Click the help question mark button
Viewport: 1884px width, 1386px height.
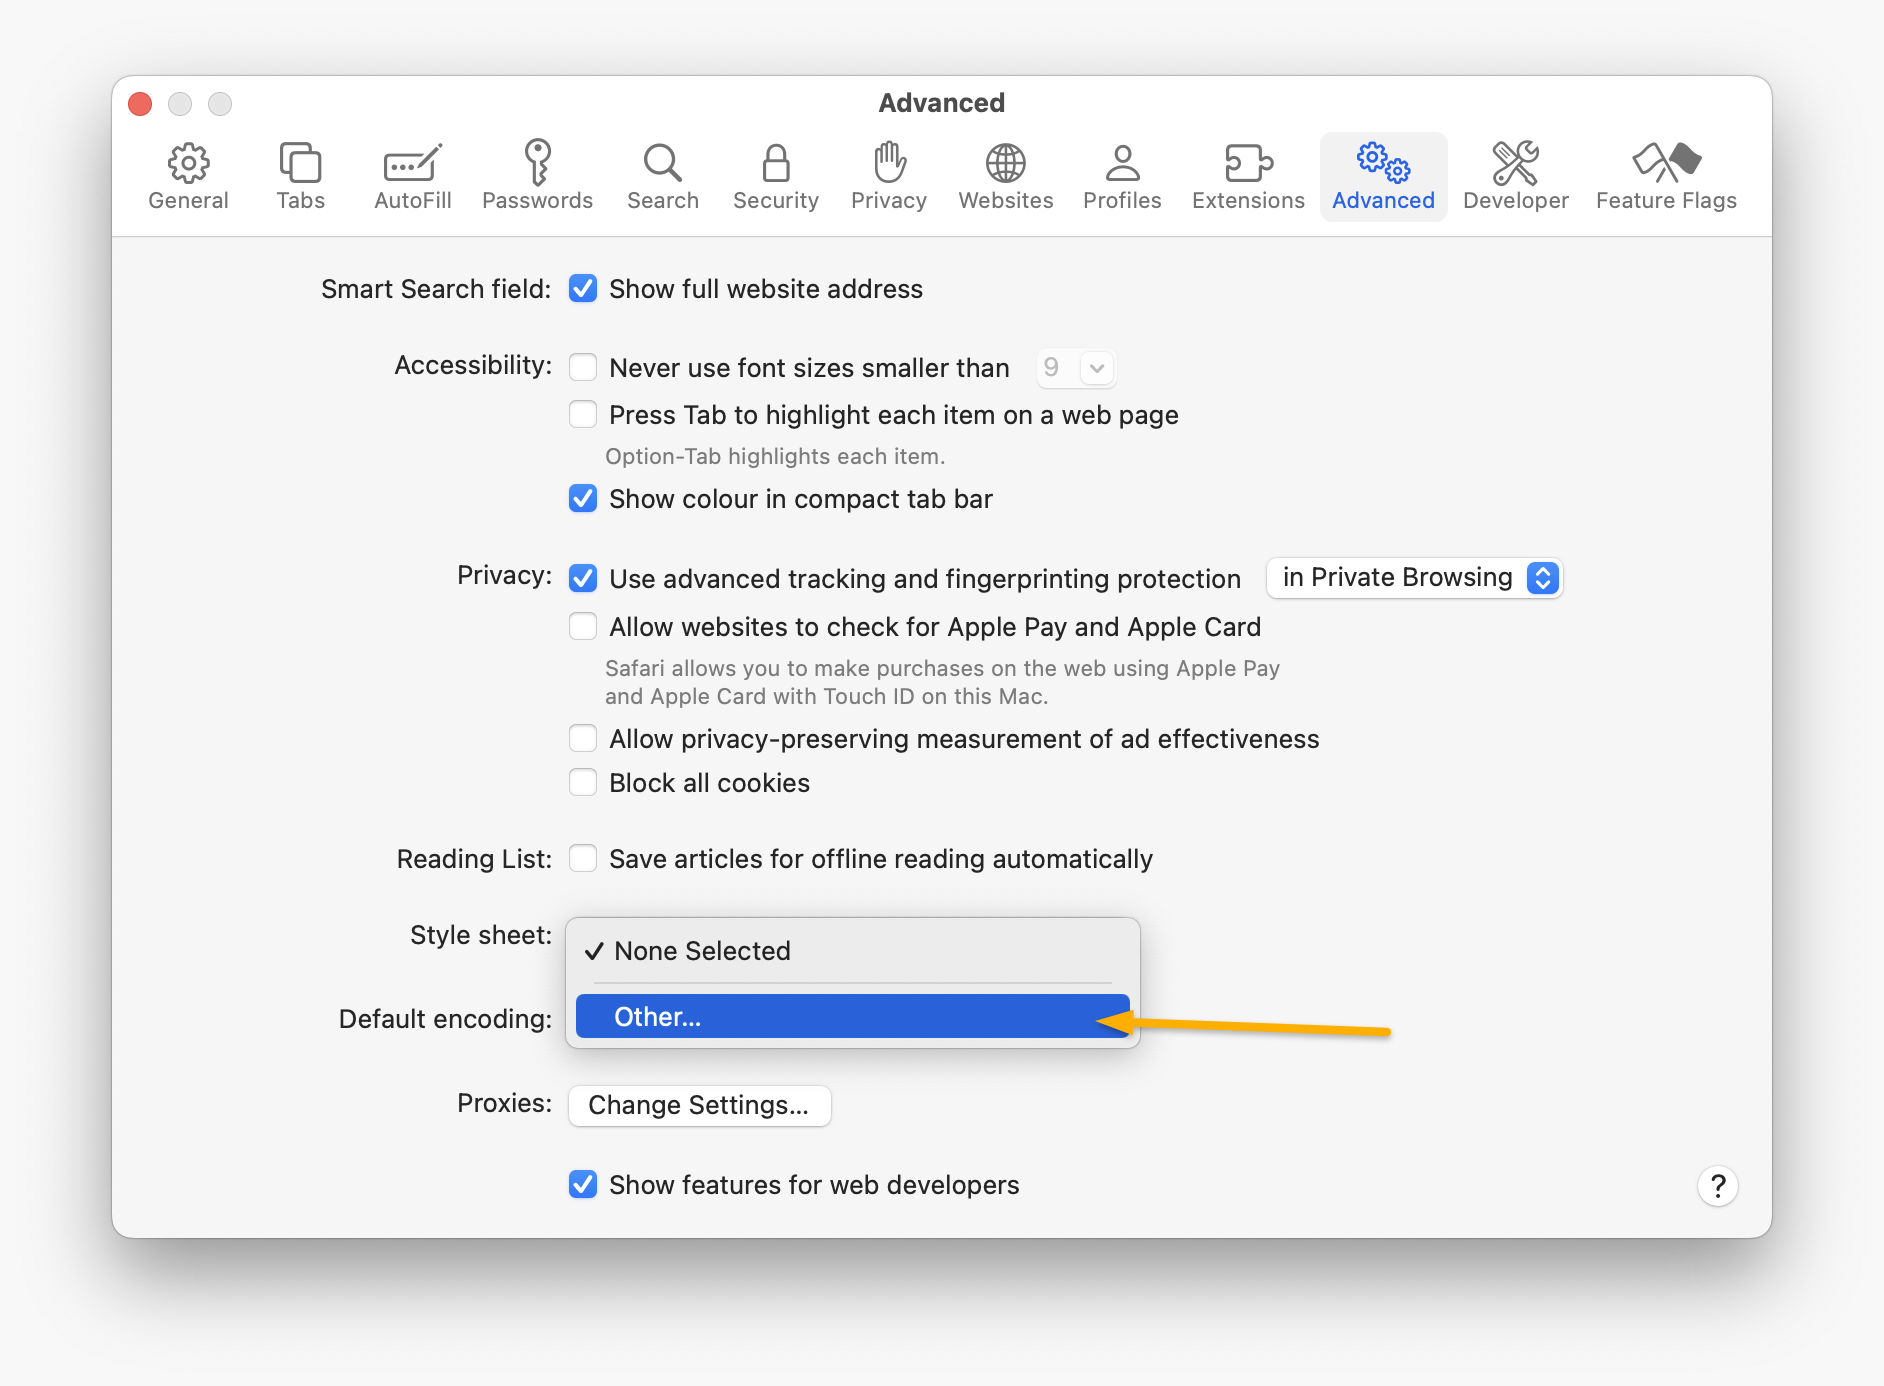[1718, 1186]
